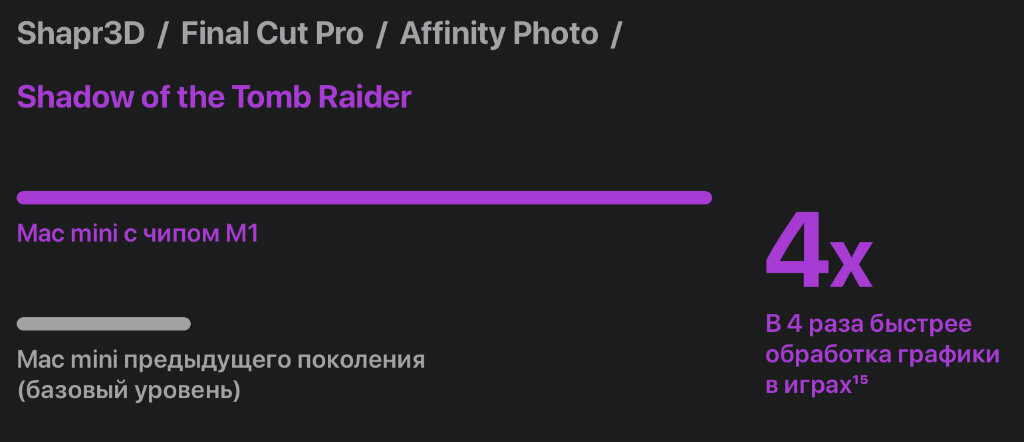Select the Final Cut Pro tab

tap(272, 33)
